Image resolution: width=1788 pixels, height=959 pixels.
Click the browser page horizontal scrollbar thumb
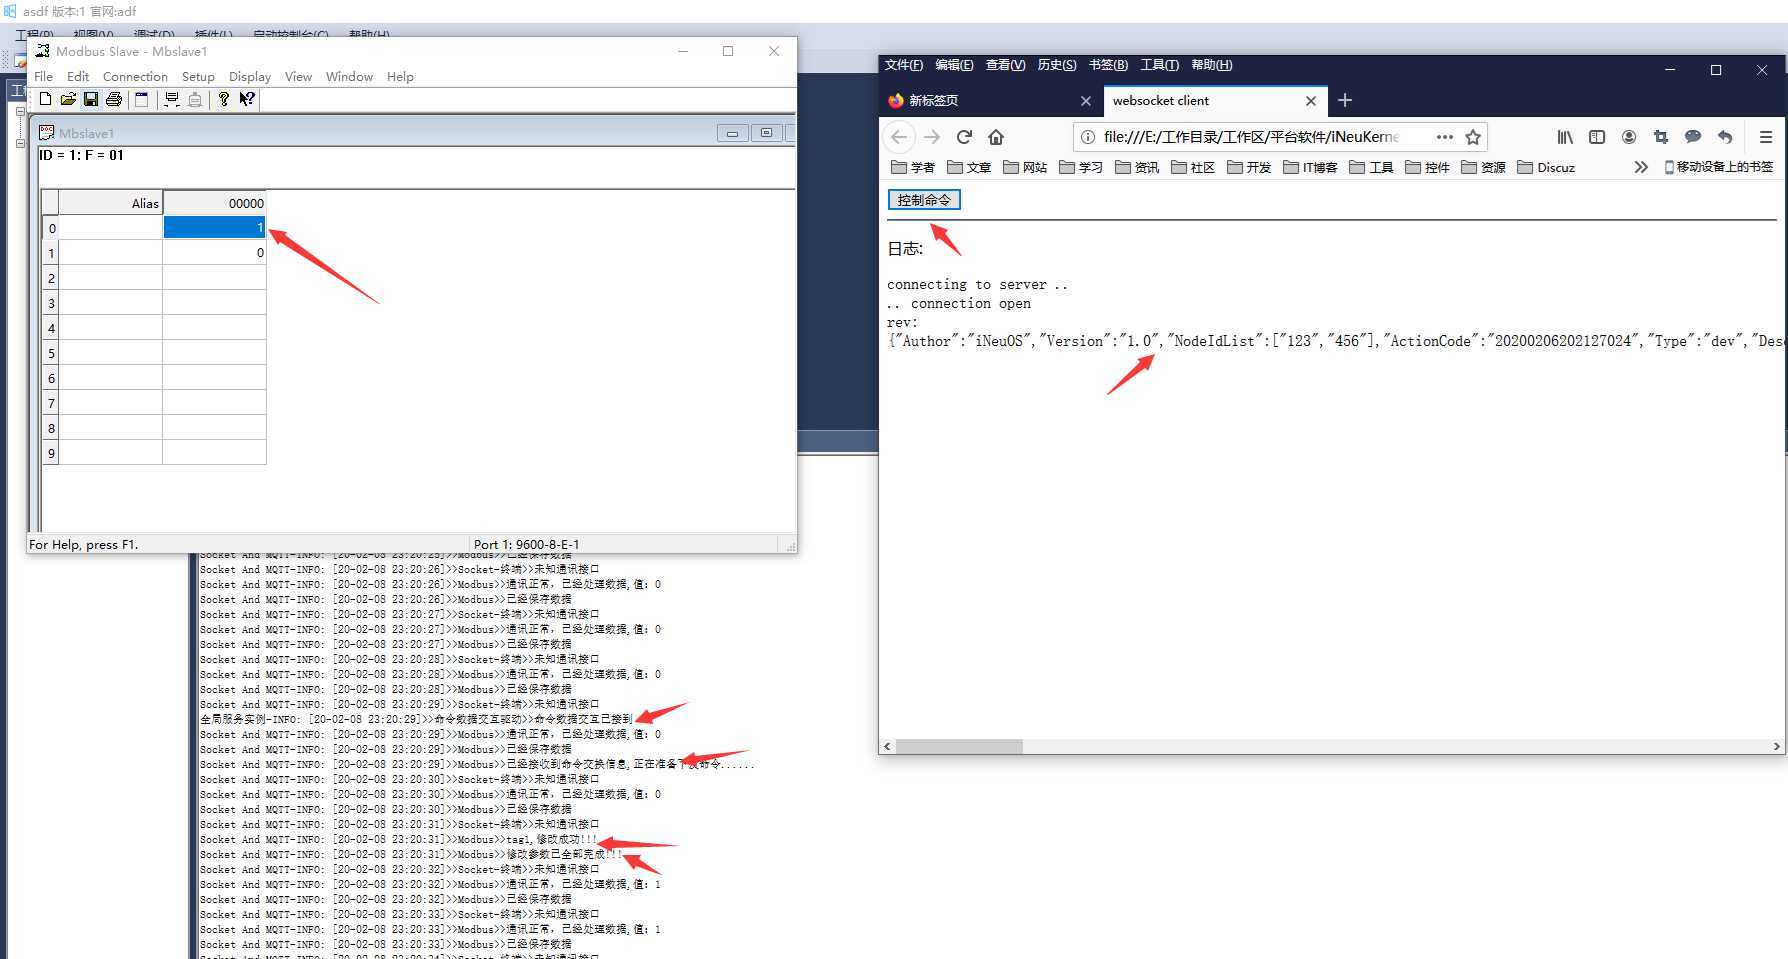coord(959,746)
